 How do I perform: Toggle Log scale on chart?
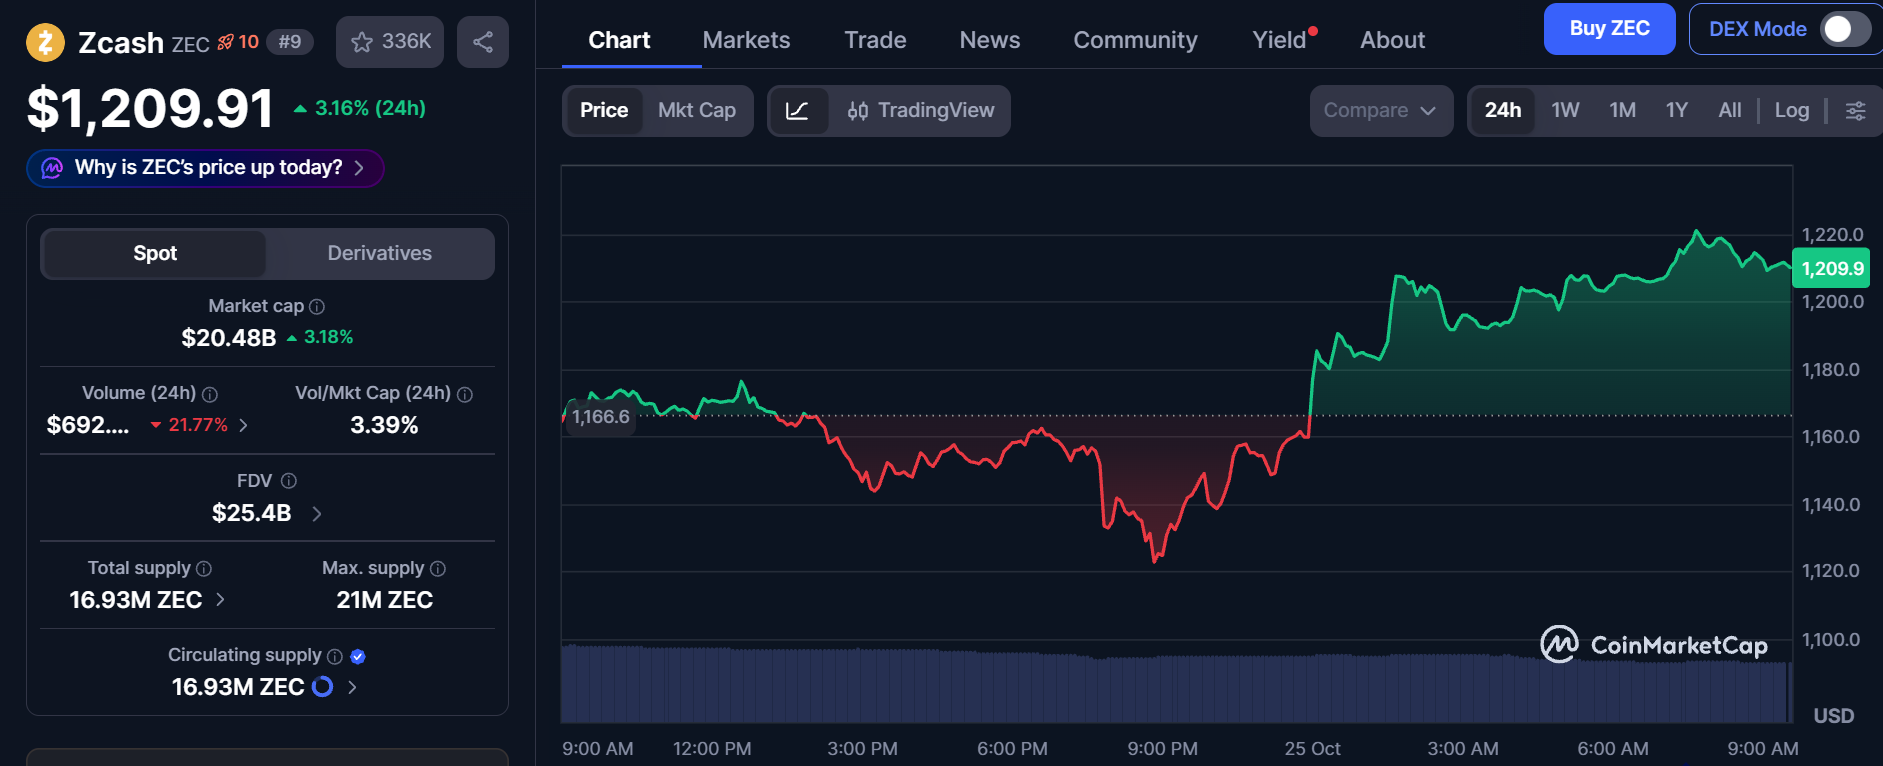[1792, 111]
